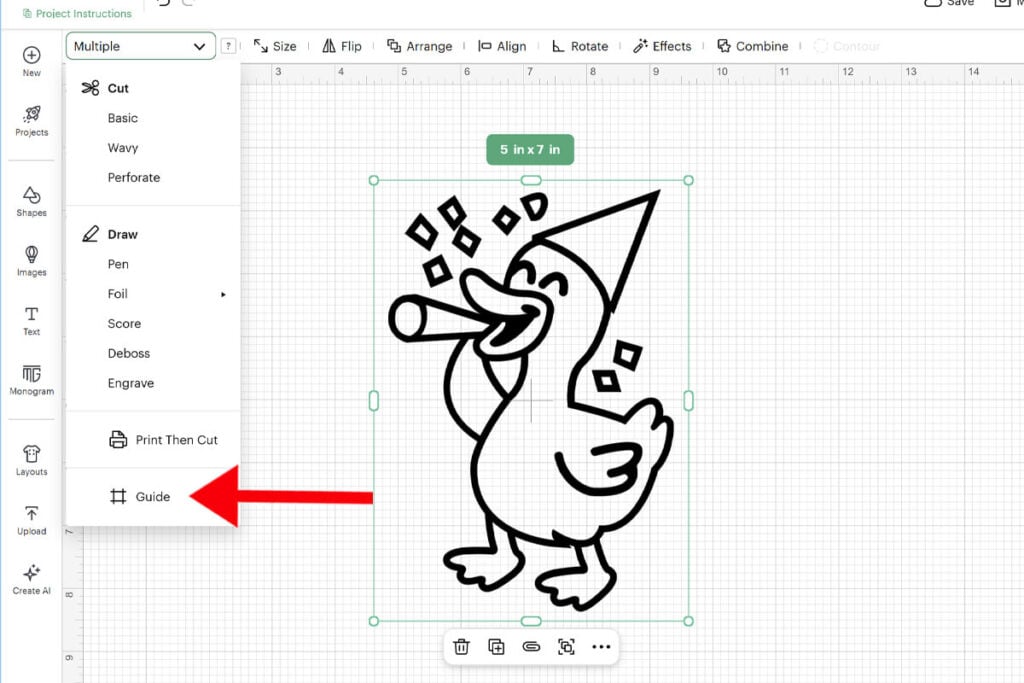Open the Rotate tool
Screen dimensions: 1024x683
click(x=580, y=46)
